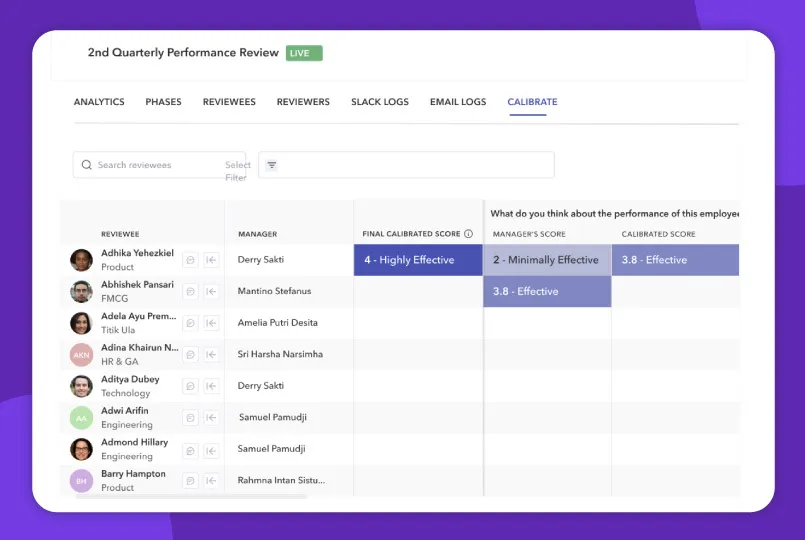Click manager 'Mantino Stefanus'
This screenshot has height=540, width=805.
(274, 291)
